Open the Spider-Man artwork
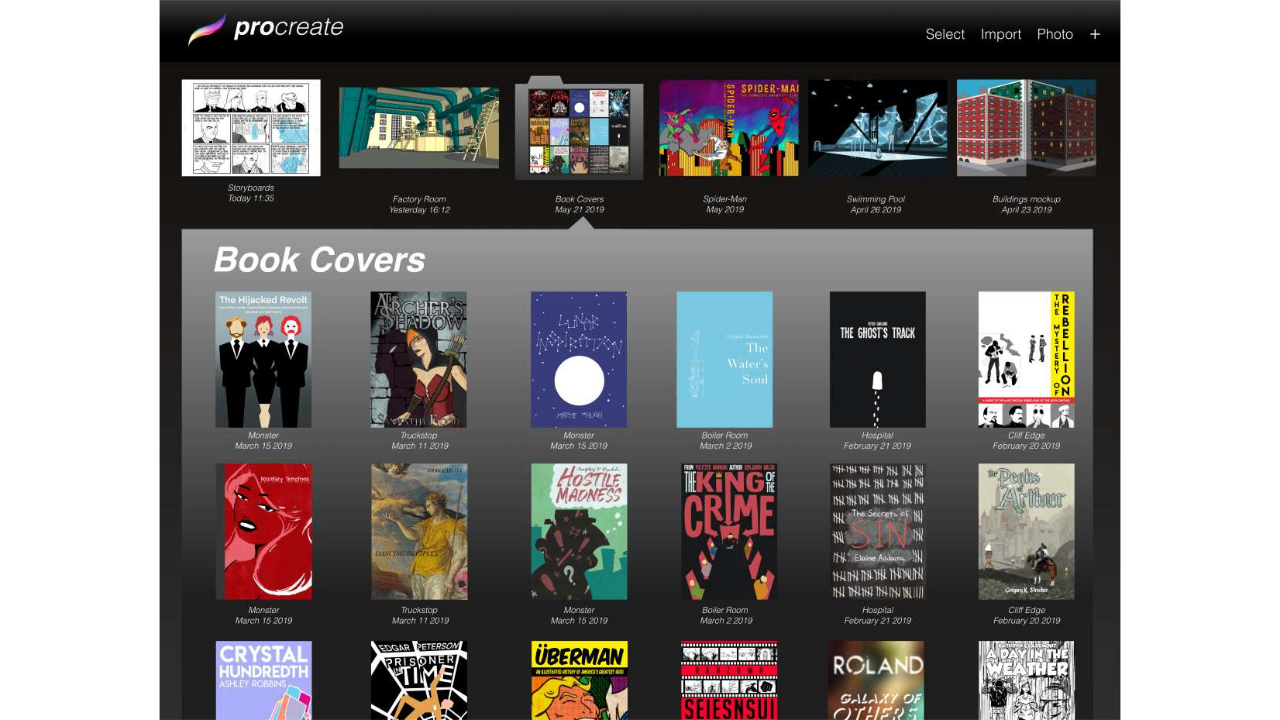 727,127
